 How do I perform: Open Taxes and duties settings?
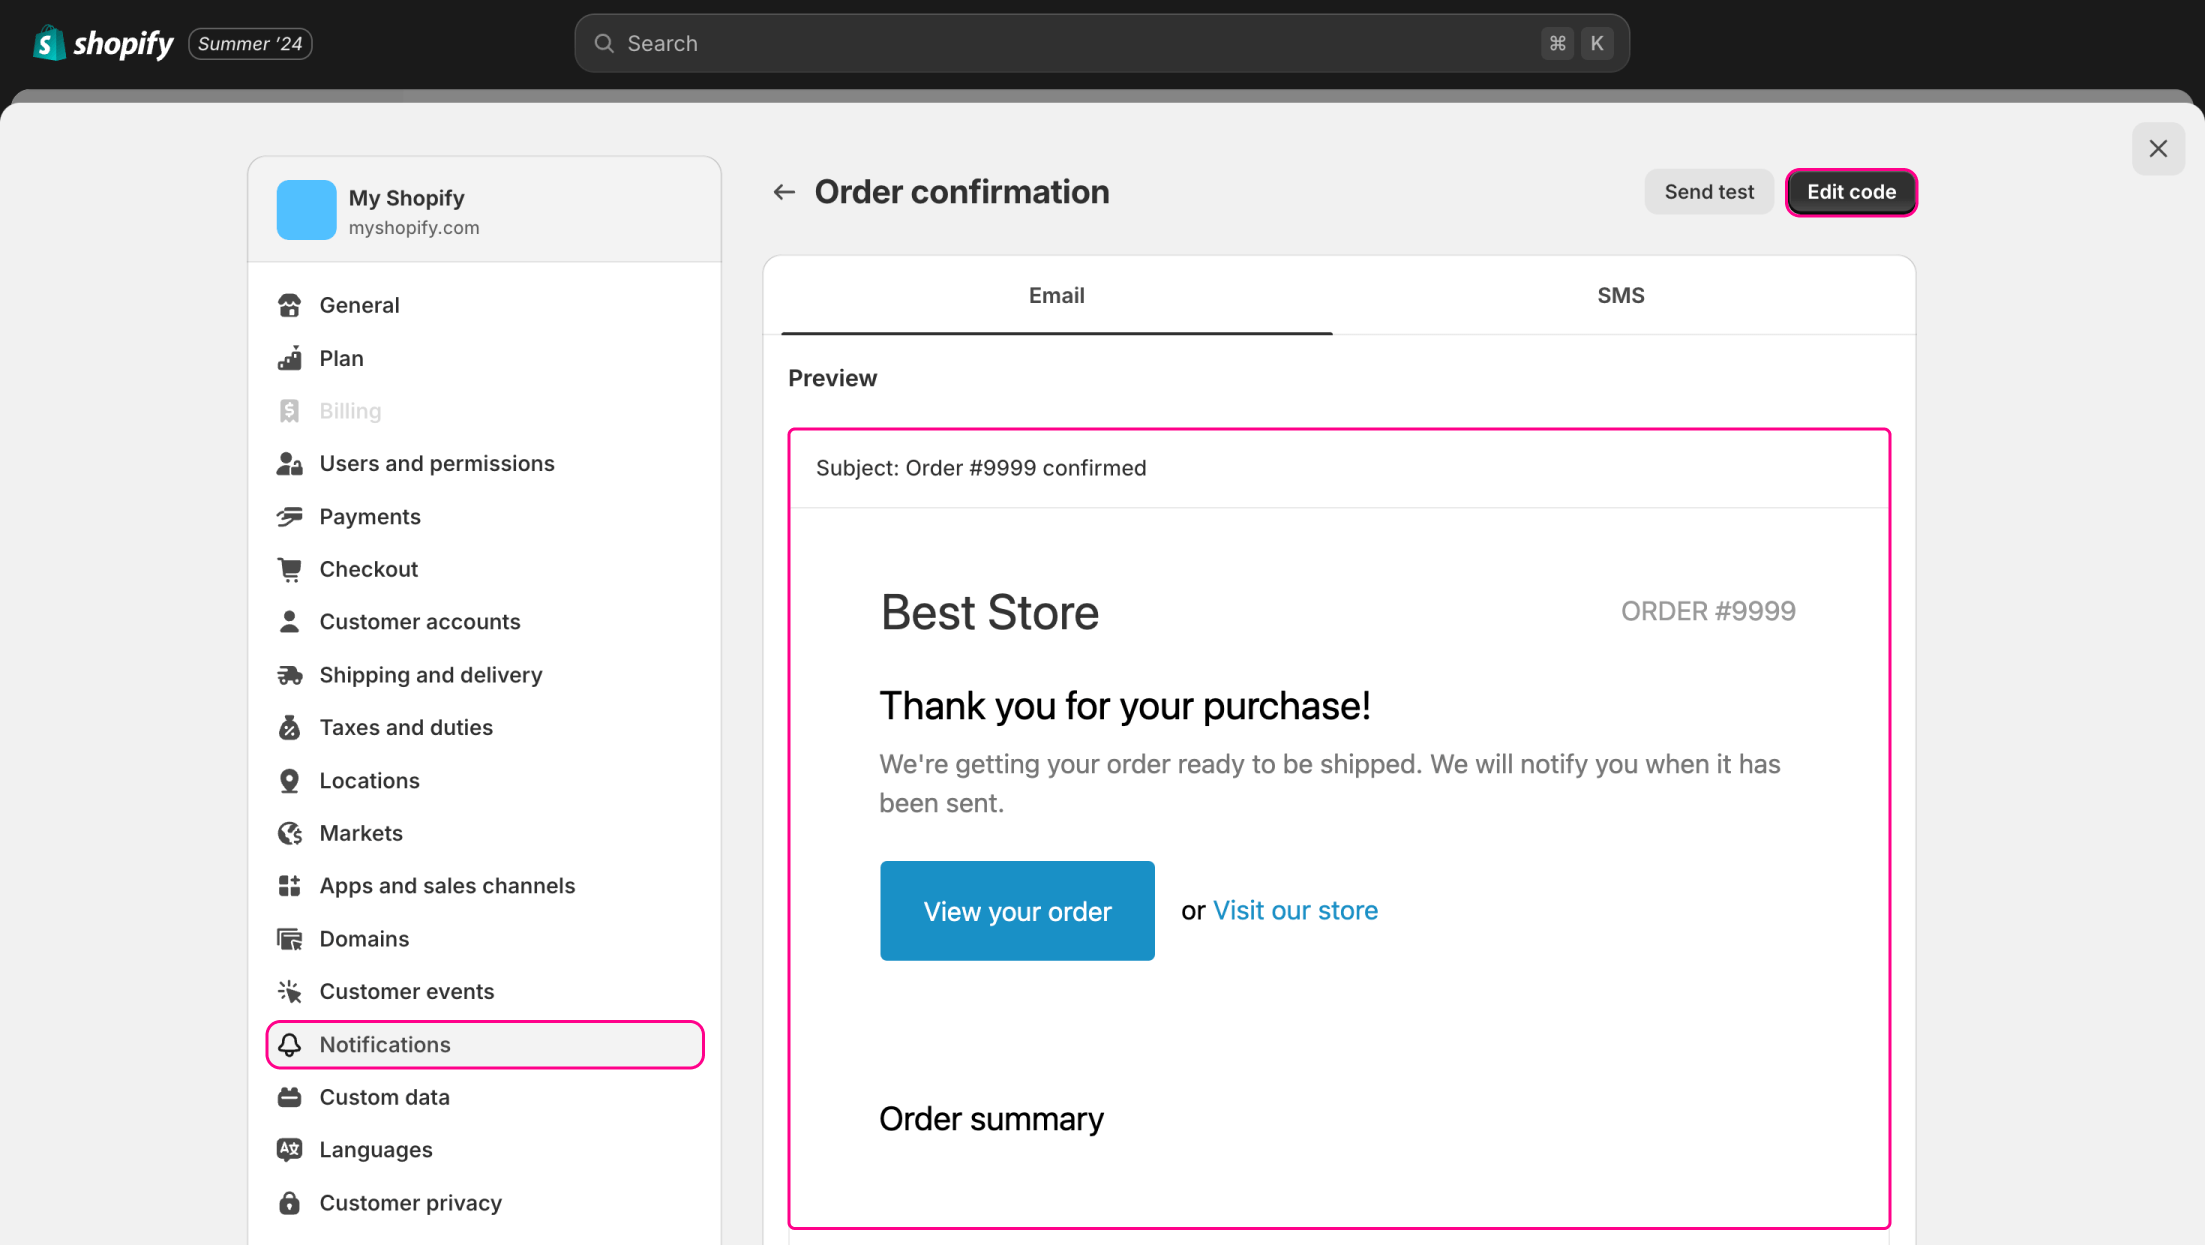[405, 727]
